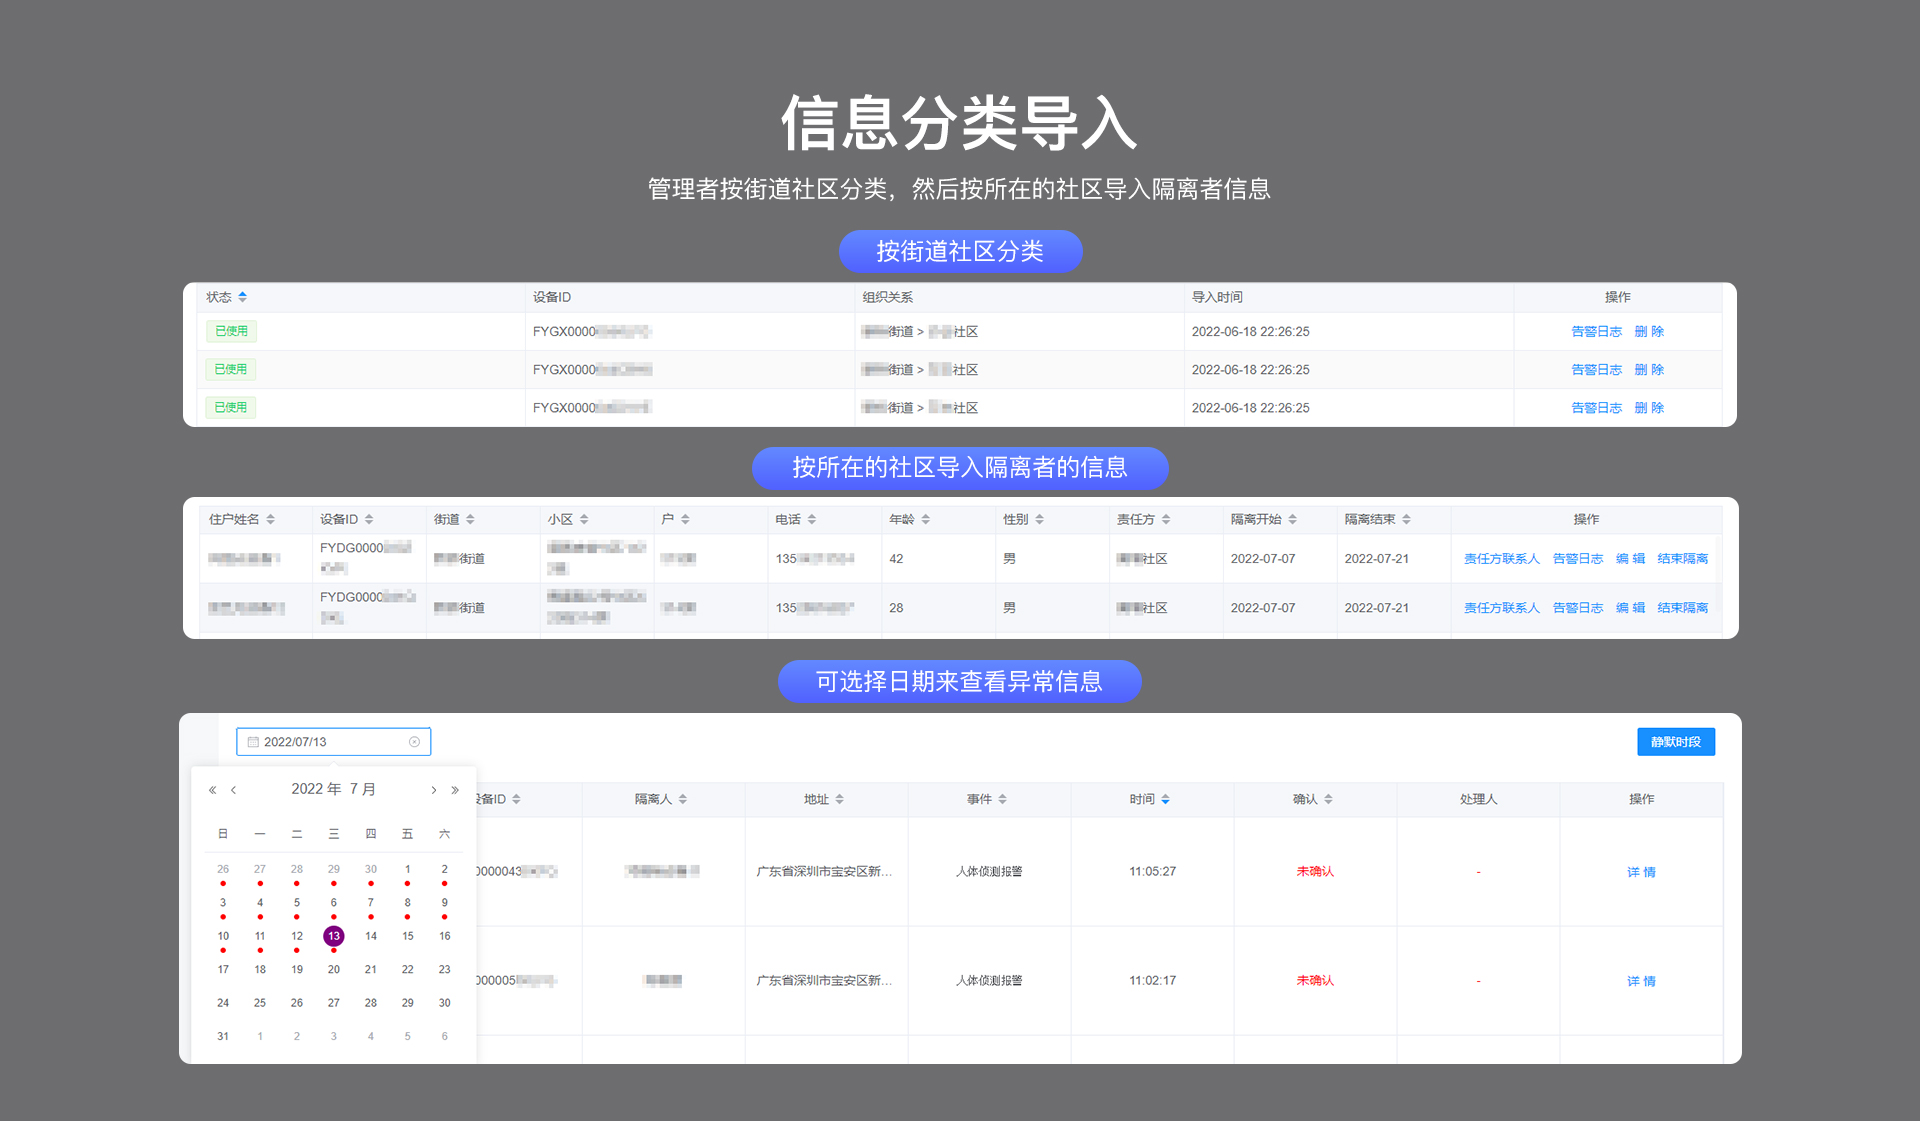This screenshot has height=1121, width=1920.
Task: Sort the alarm table by 时间
Action: pyautogui.click(x=1166, y=799)
